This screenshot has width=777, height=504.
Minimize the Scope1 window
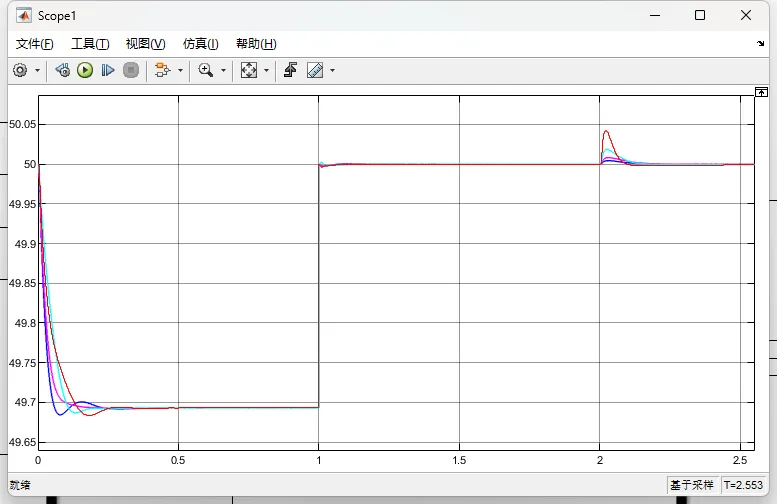coord(655,15)
